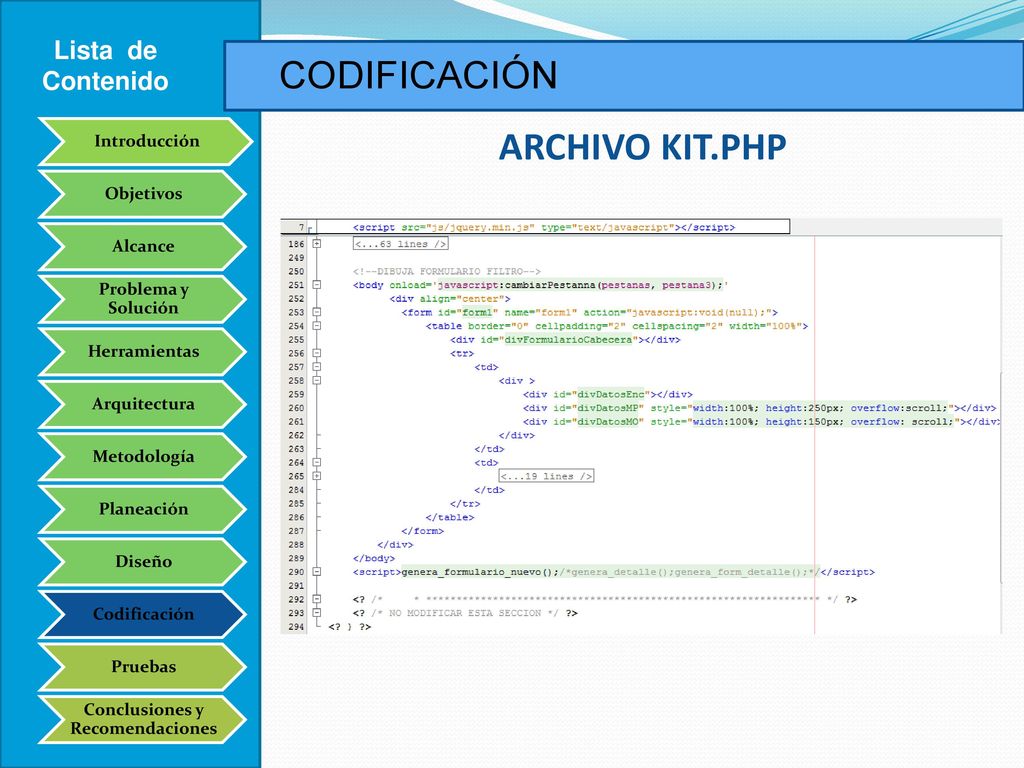Click line number 289 in gutter

296,558
